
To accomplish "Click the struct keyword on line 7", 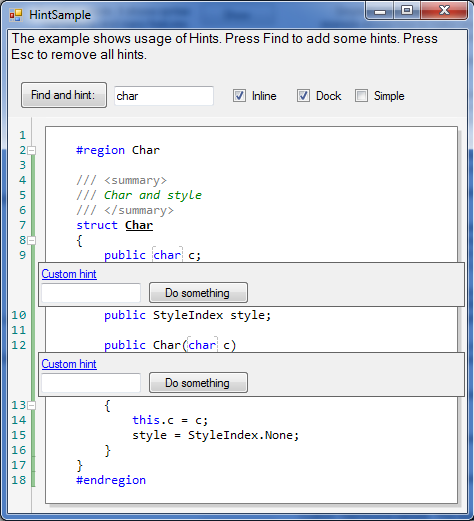I will (x=97, y=225).
